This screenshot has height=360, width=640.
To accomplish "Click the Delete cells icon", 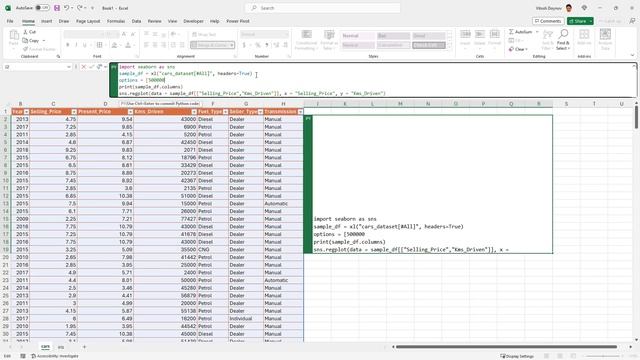I will (480, 34).
